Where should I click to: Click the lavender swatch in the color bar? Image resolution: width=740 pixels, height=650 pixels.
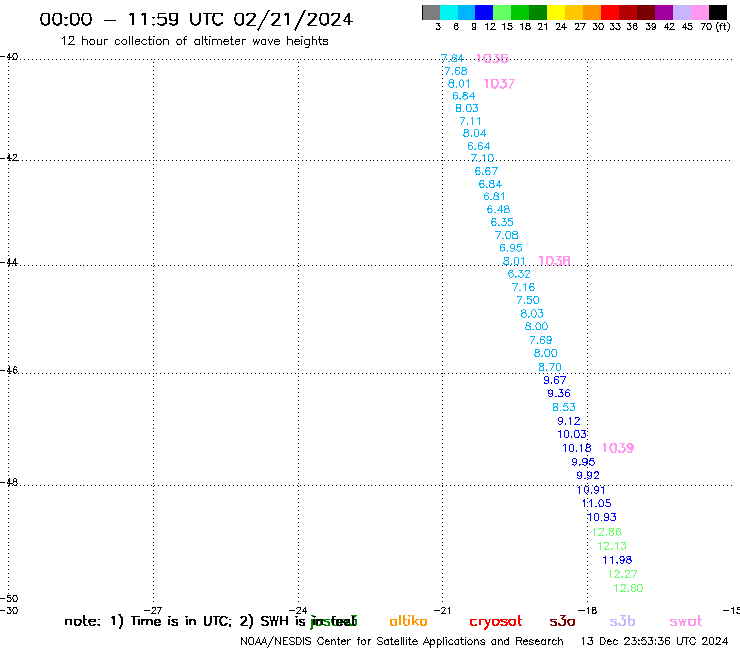pyautogui.click(x=682, y=12)
